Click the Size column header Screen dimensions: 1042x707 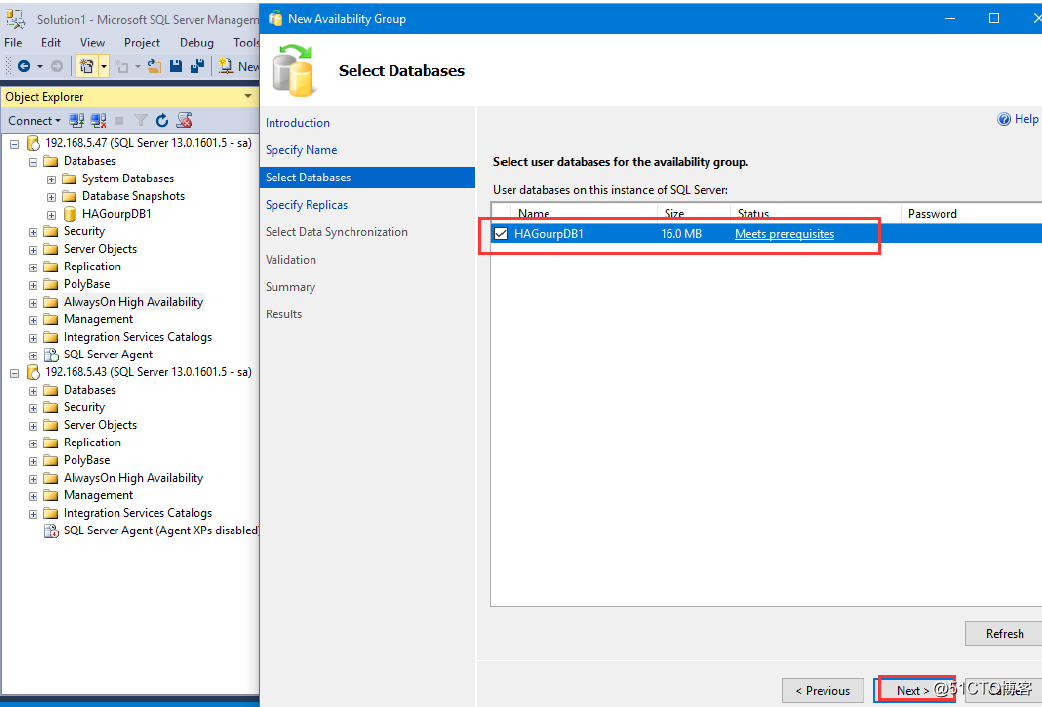[x=694, y=213]
